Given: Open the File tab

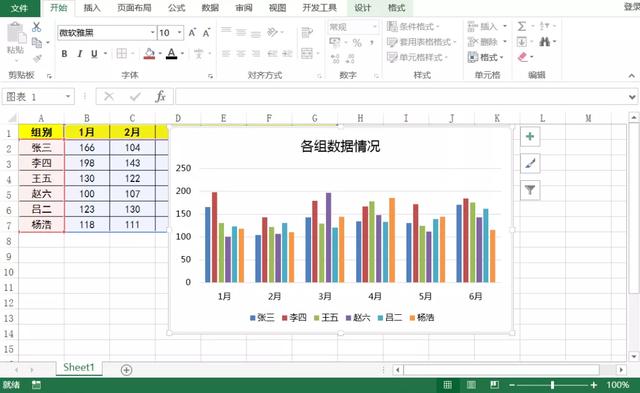Looking at the screenshot, I should pyautogui.click(x=19, y=8).
